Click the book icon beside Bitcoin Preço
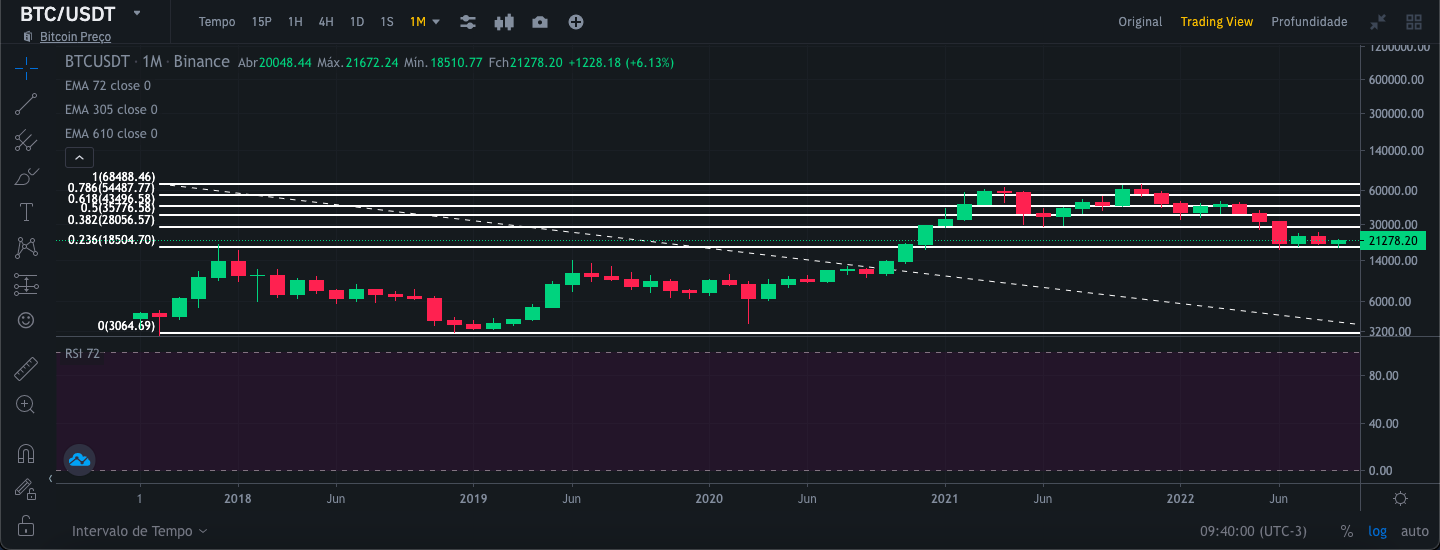 (27, 37)
